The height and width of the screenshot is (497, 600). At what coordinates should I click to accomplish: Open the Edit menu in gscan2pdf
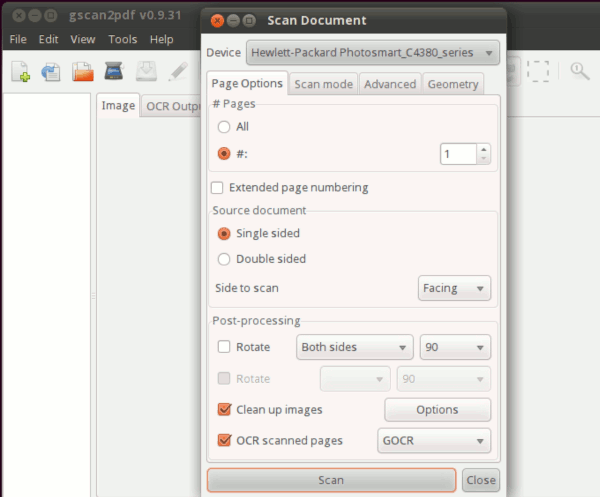49,39
